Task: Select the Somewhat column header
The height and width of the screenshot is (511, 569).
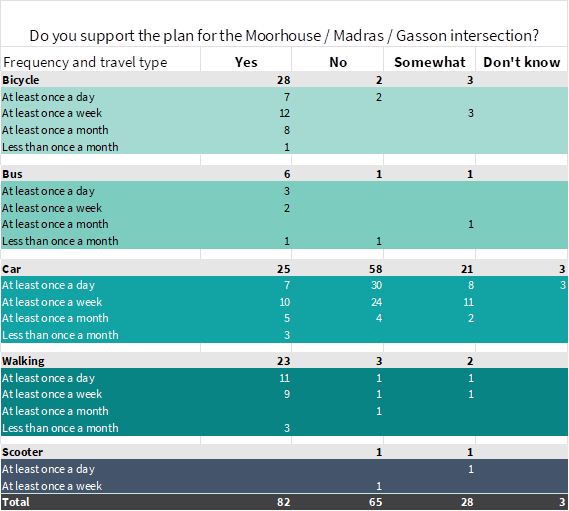Action: coord(430,62)
